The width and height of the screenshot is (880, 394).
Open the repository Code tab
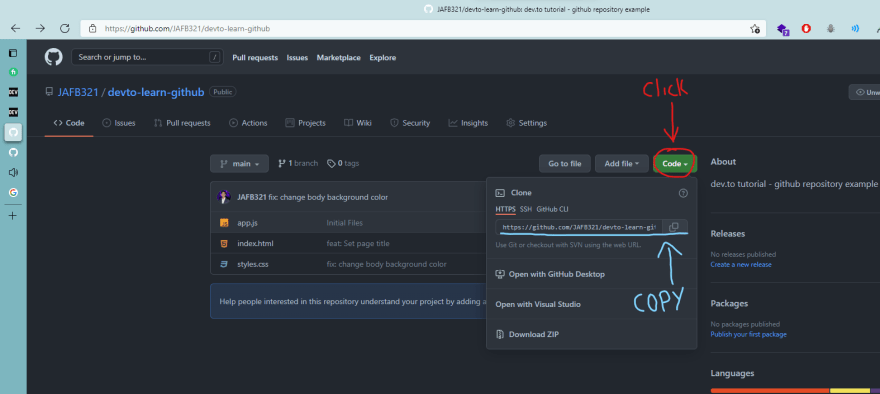tap(69, 123)
